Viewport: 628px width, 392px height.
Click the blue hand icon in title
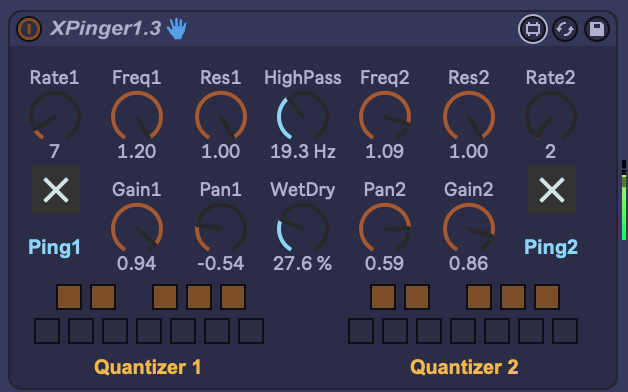point(177,29)
